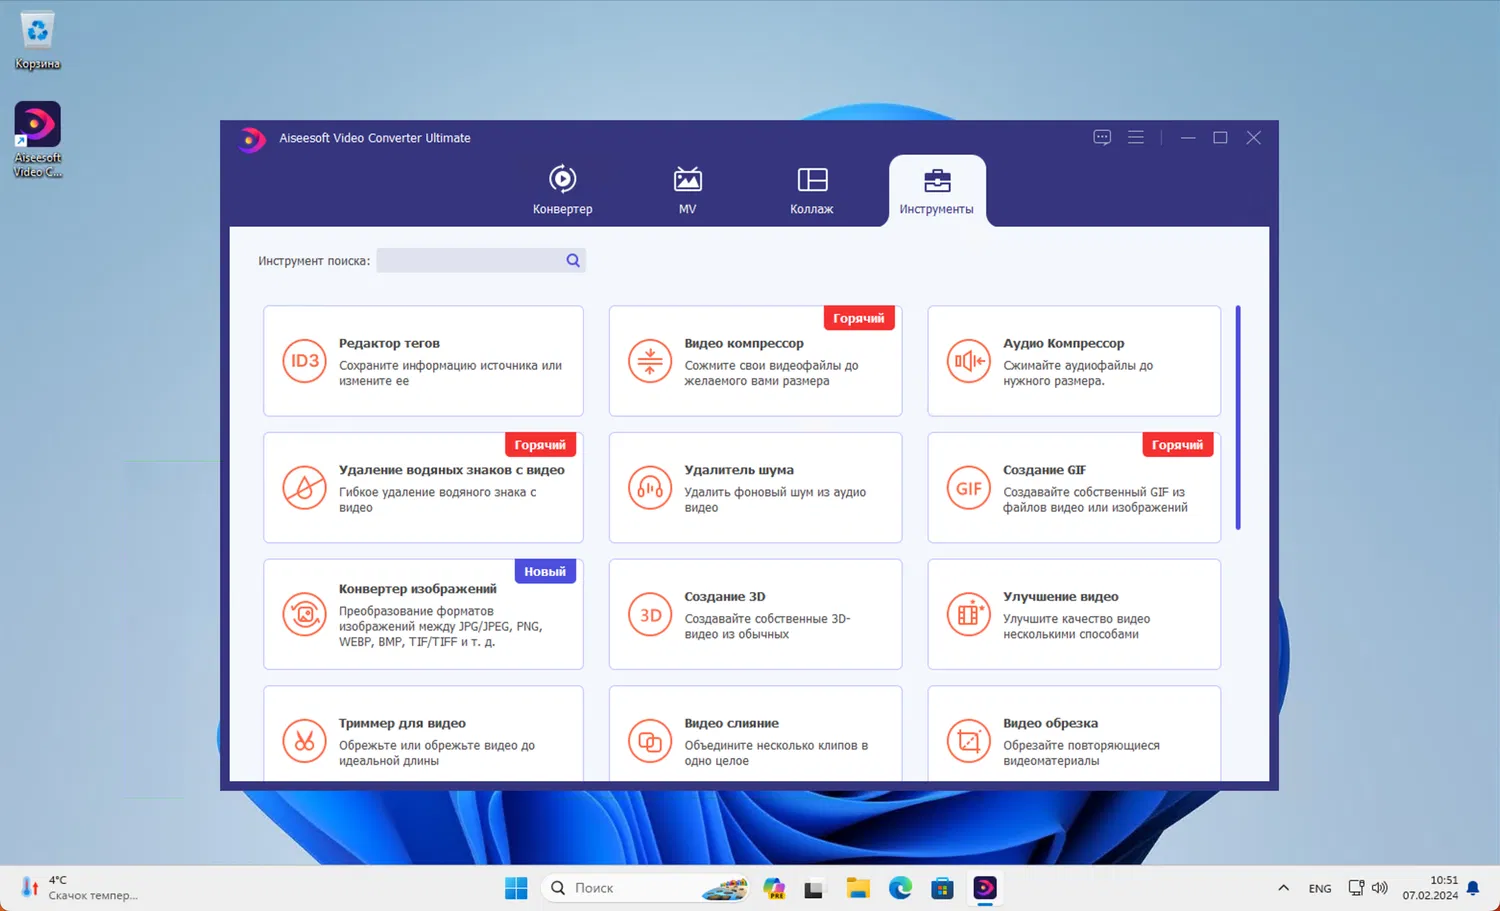
Task: Click the 3D maker icon
Action: [650, 615]
